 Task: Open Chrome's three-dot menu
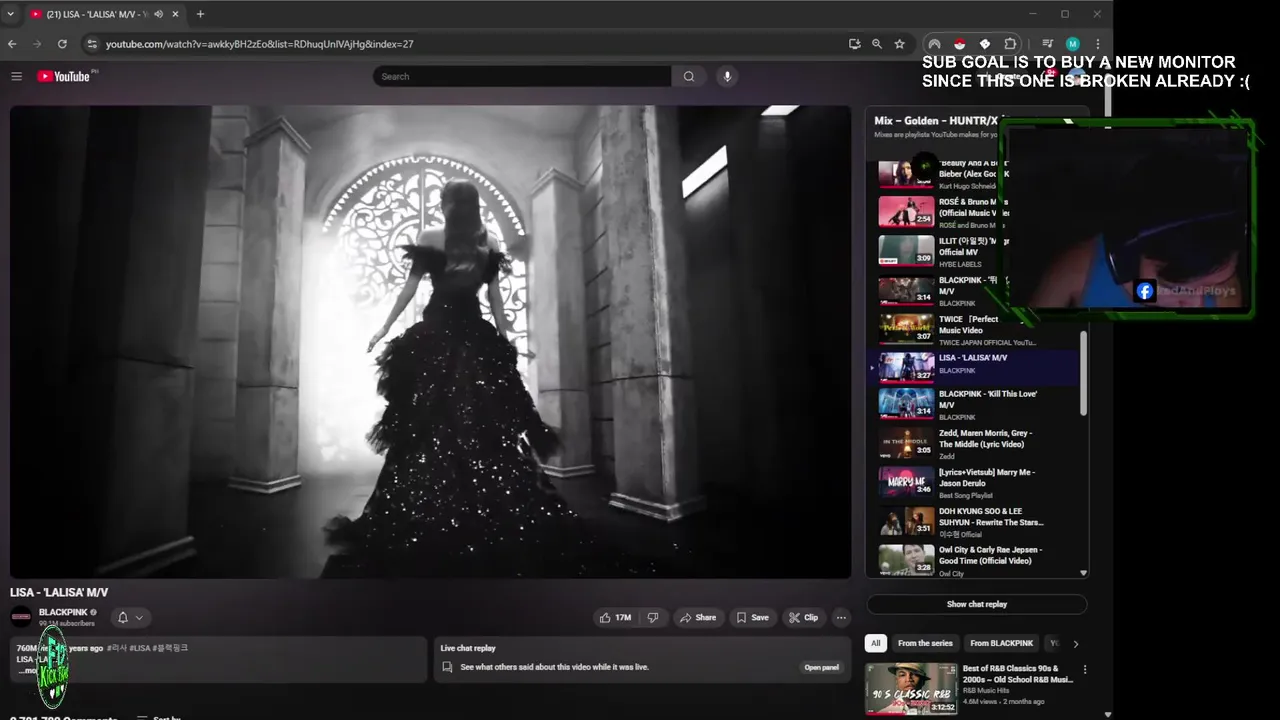pos(1097,44)
